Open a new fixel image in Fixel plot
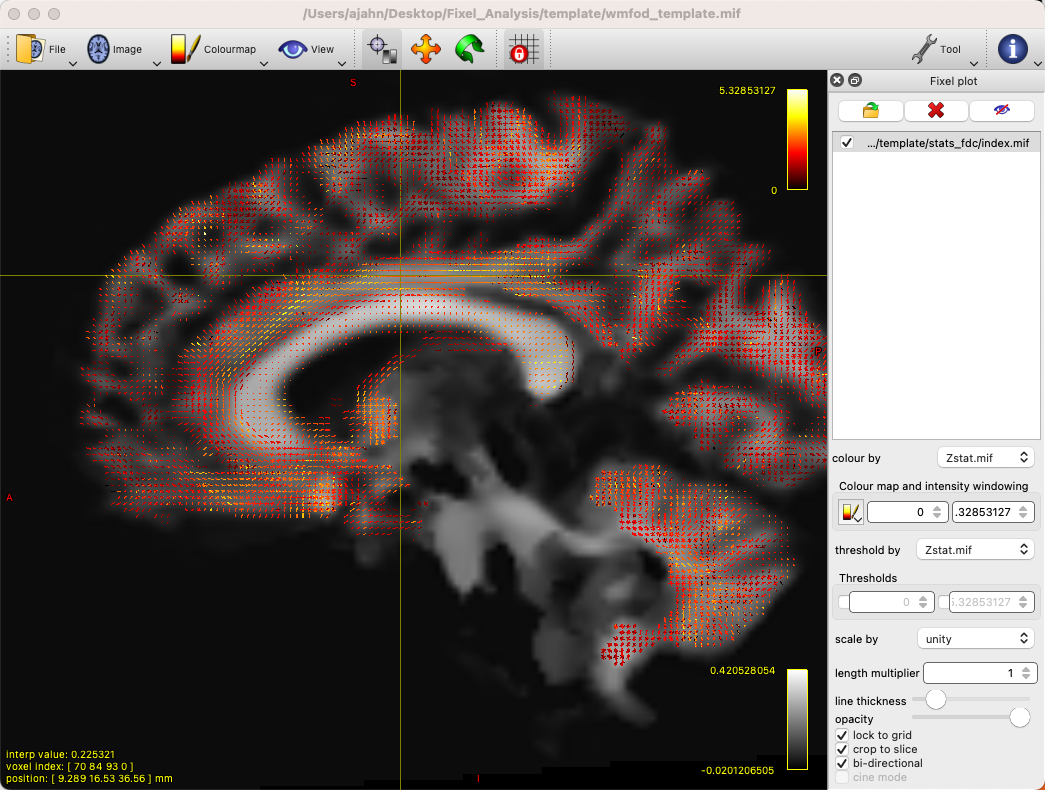Viewport: 1045px width, 790px height. pyautogui.click(x=869, y=111)
